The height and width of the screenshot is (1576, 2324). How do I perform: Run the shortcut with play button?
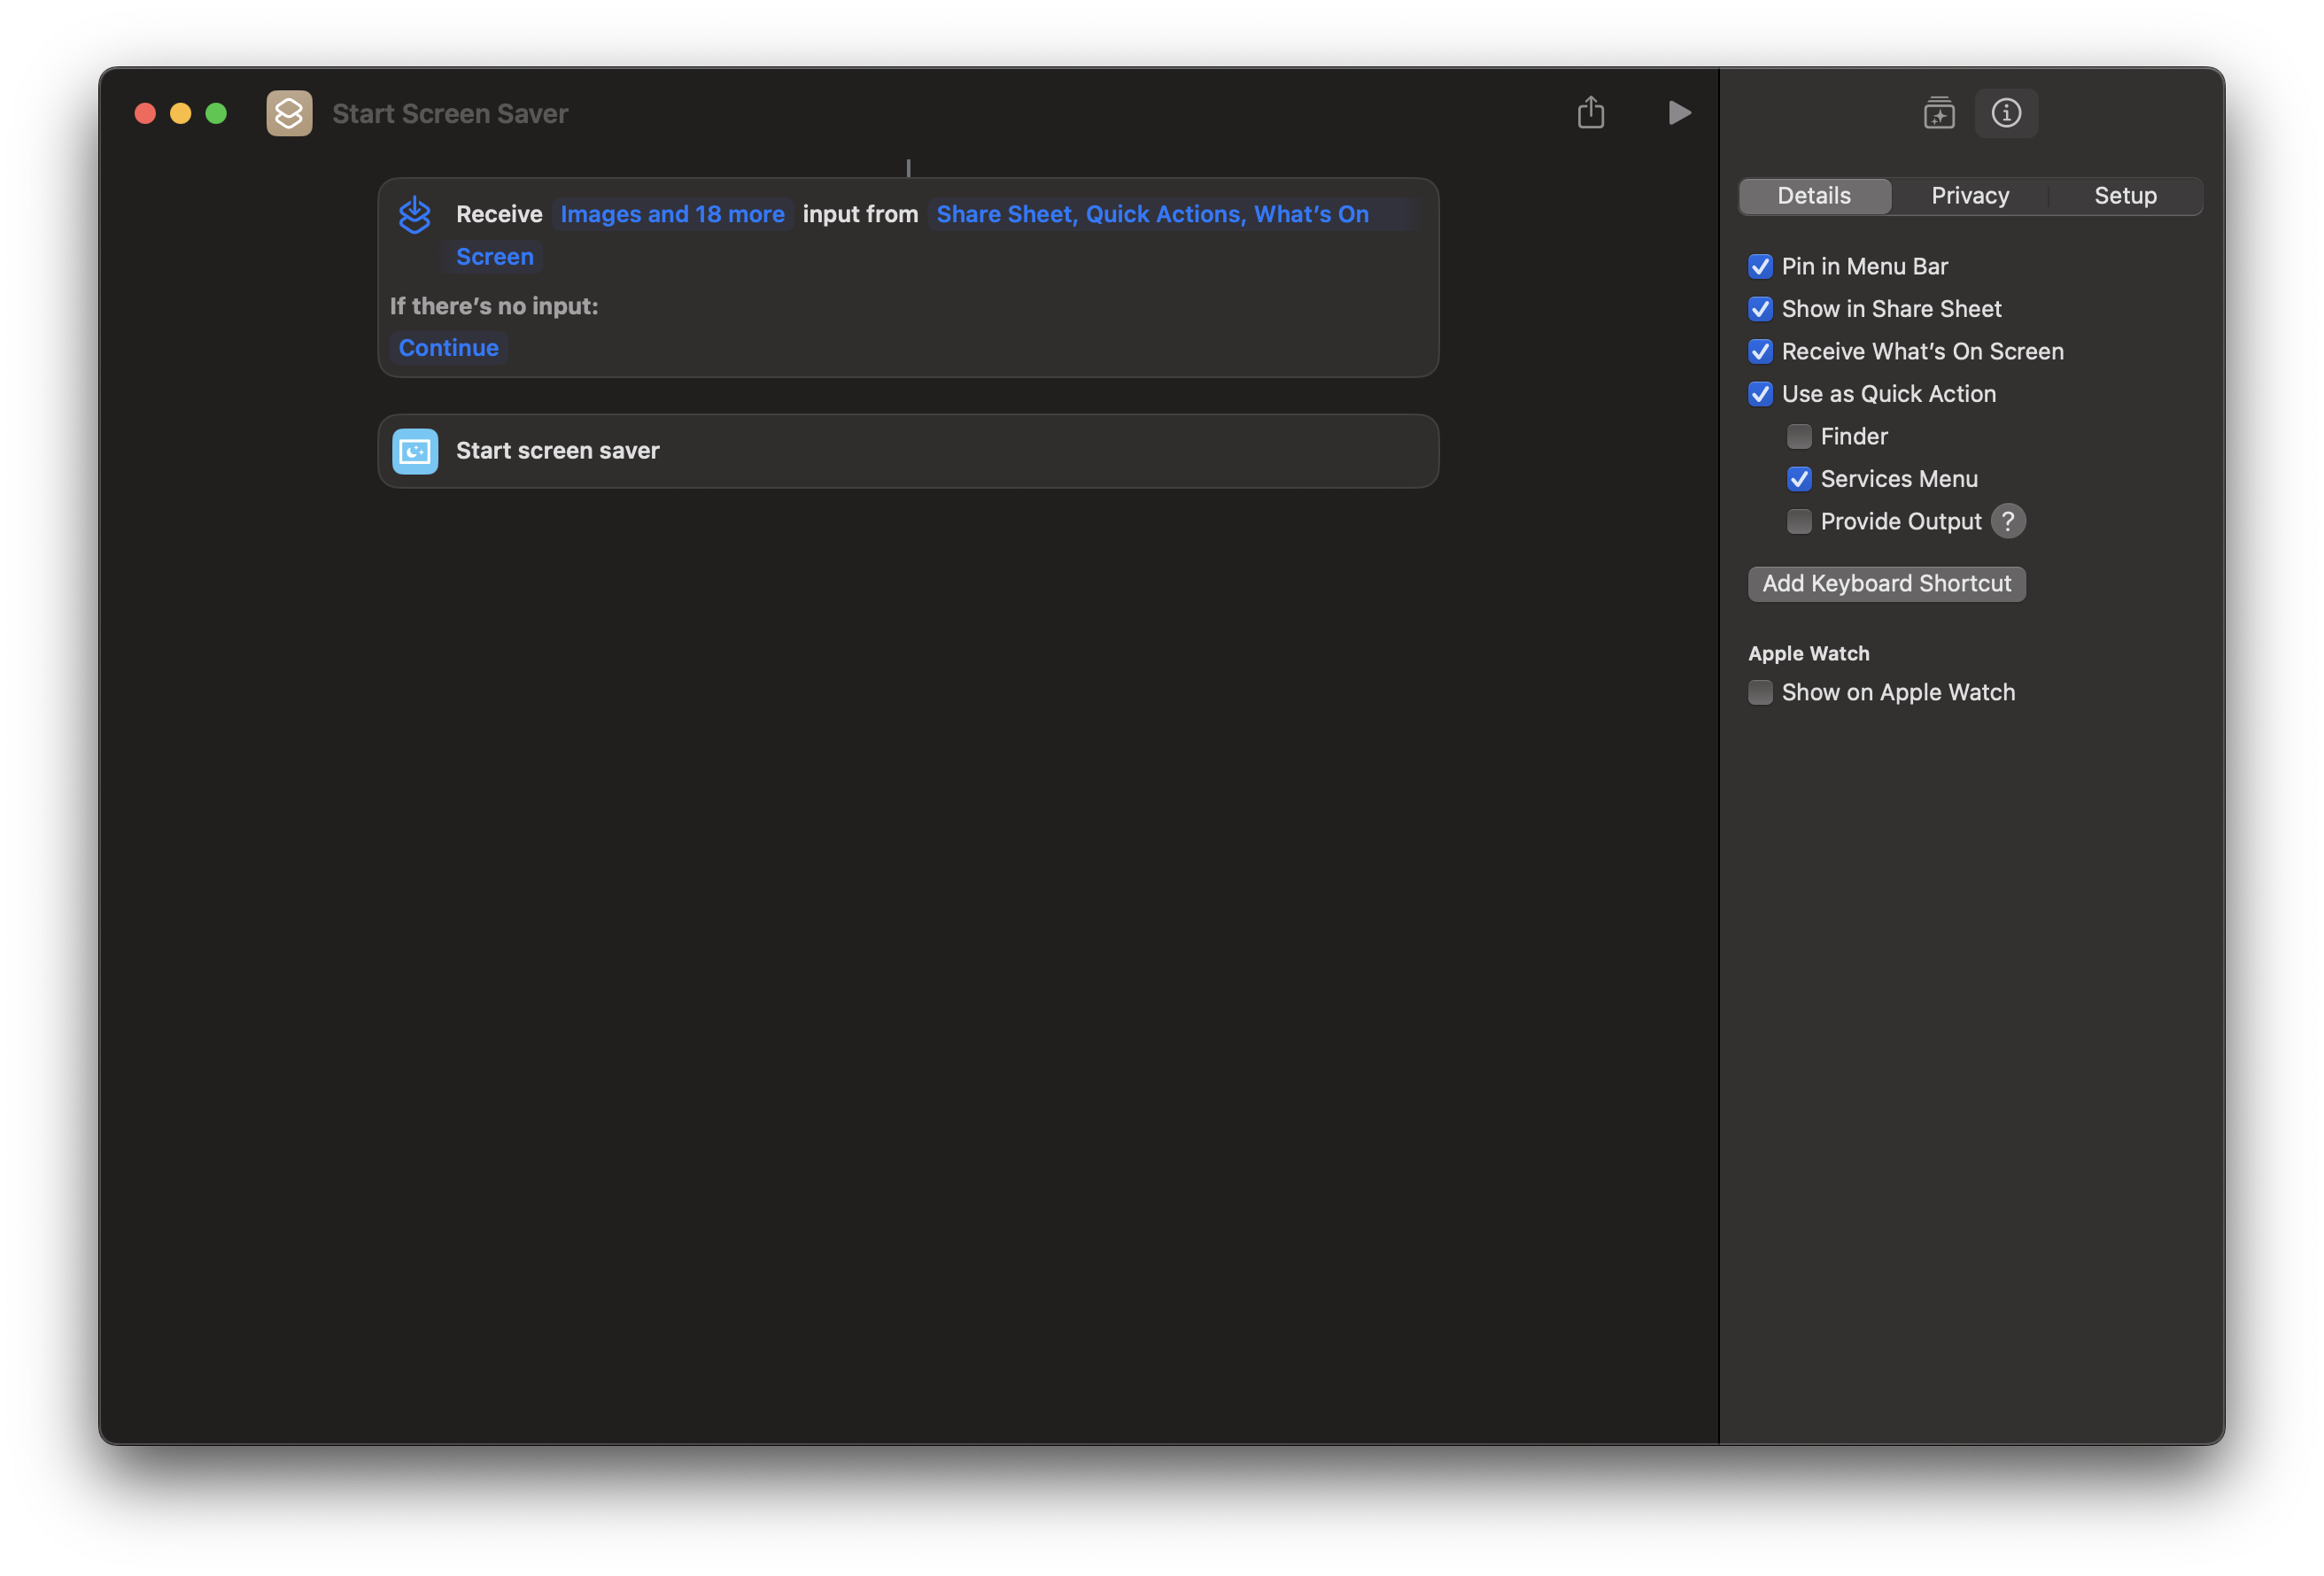click(1679, 113)
